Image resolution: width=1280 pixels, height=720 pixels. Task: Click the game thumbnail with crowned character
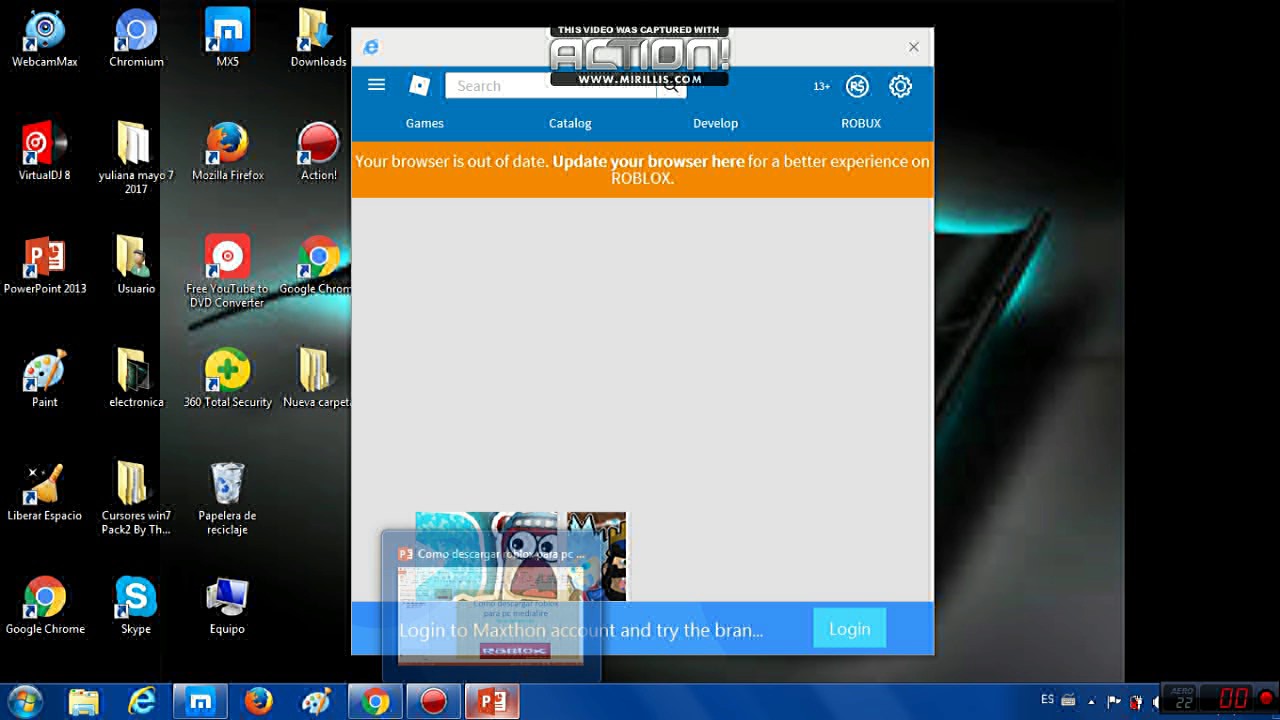pyautogui.click(x=596, y=556)
